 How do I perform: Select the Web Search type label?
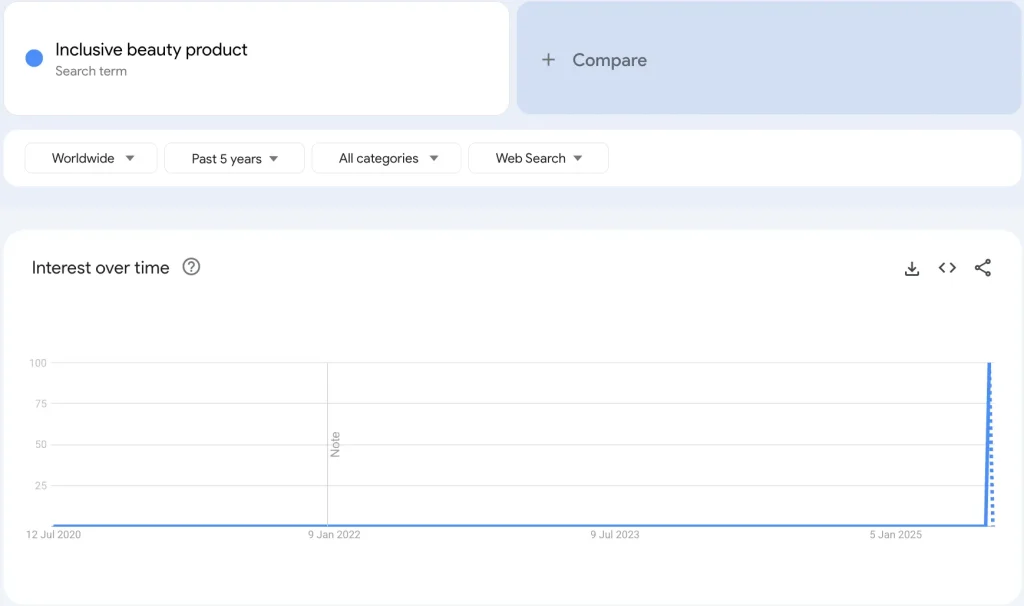530,158
